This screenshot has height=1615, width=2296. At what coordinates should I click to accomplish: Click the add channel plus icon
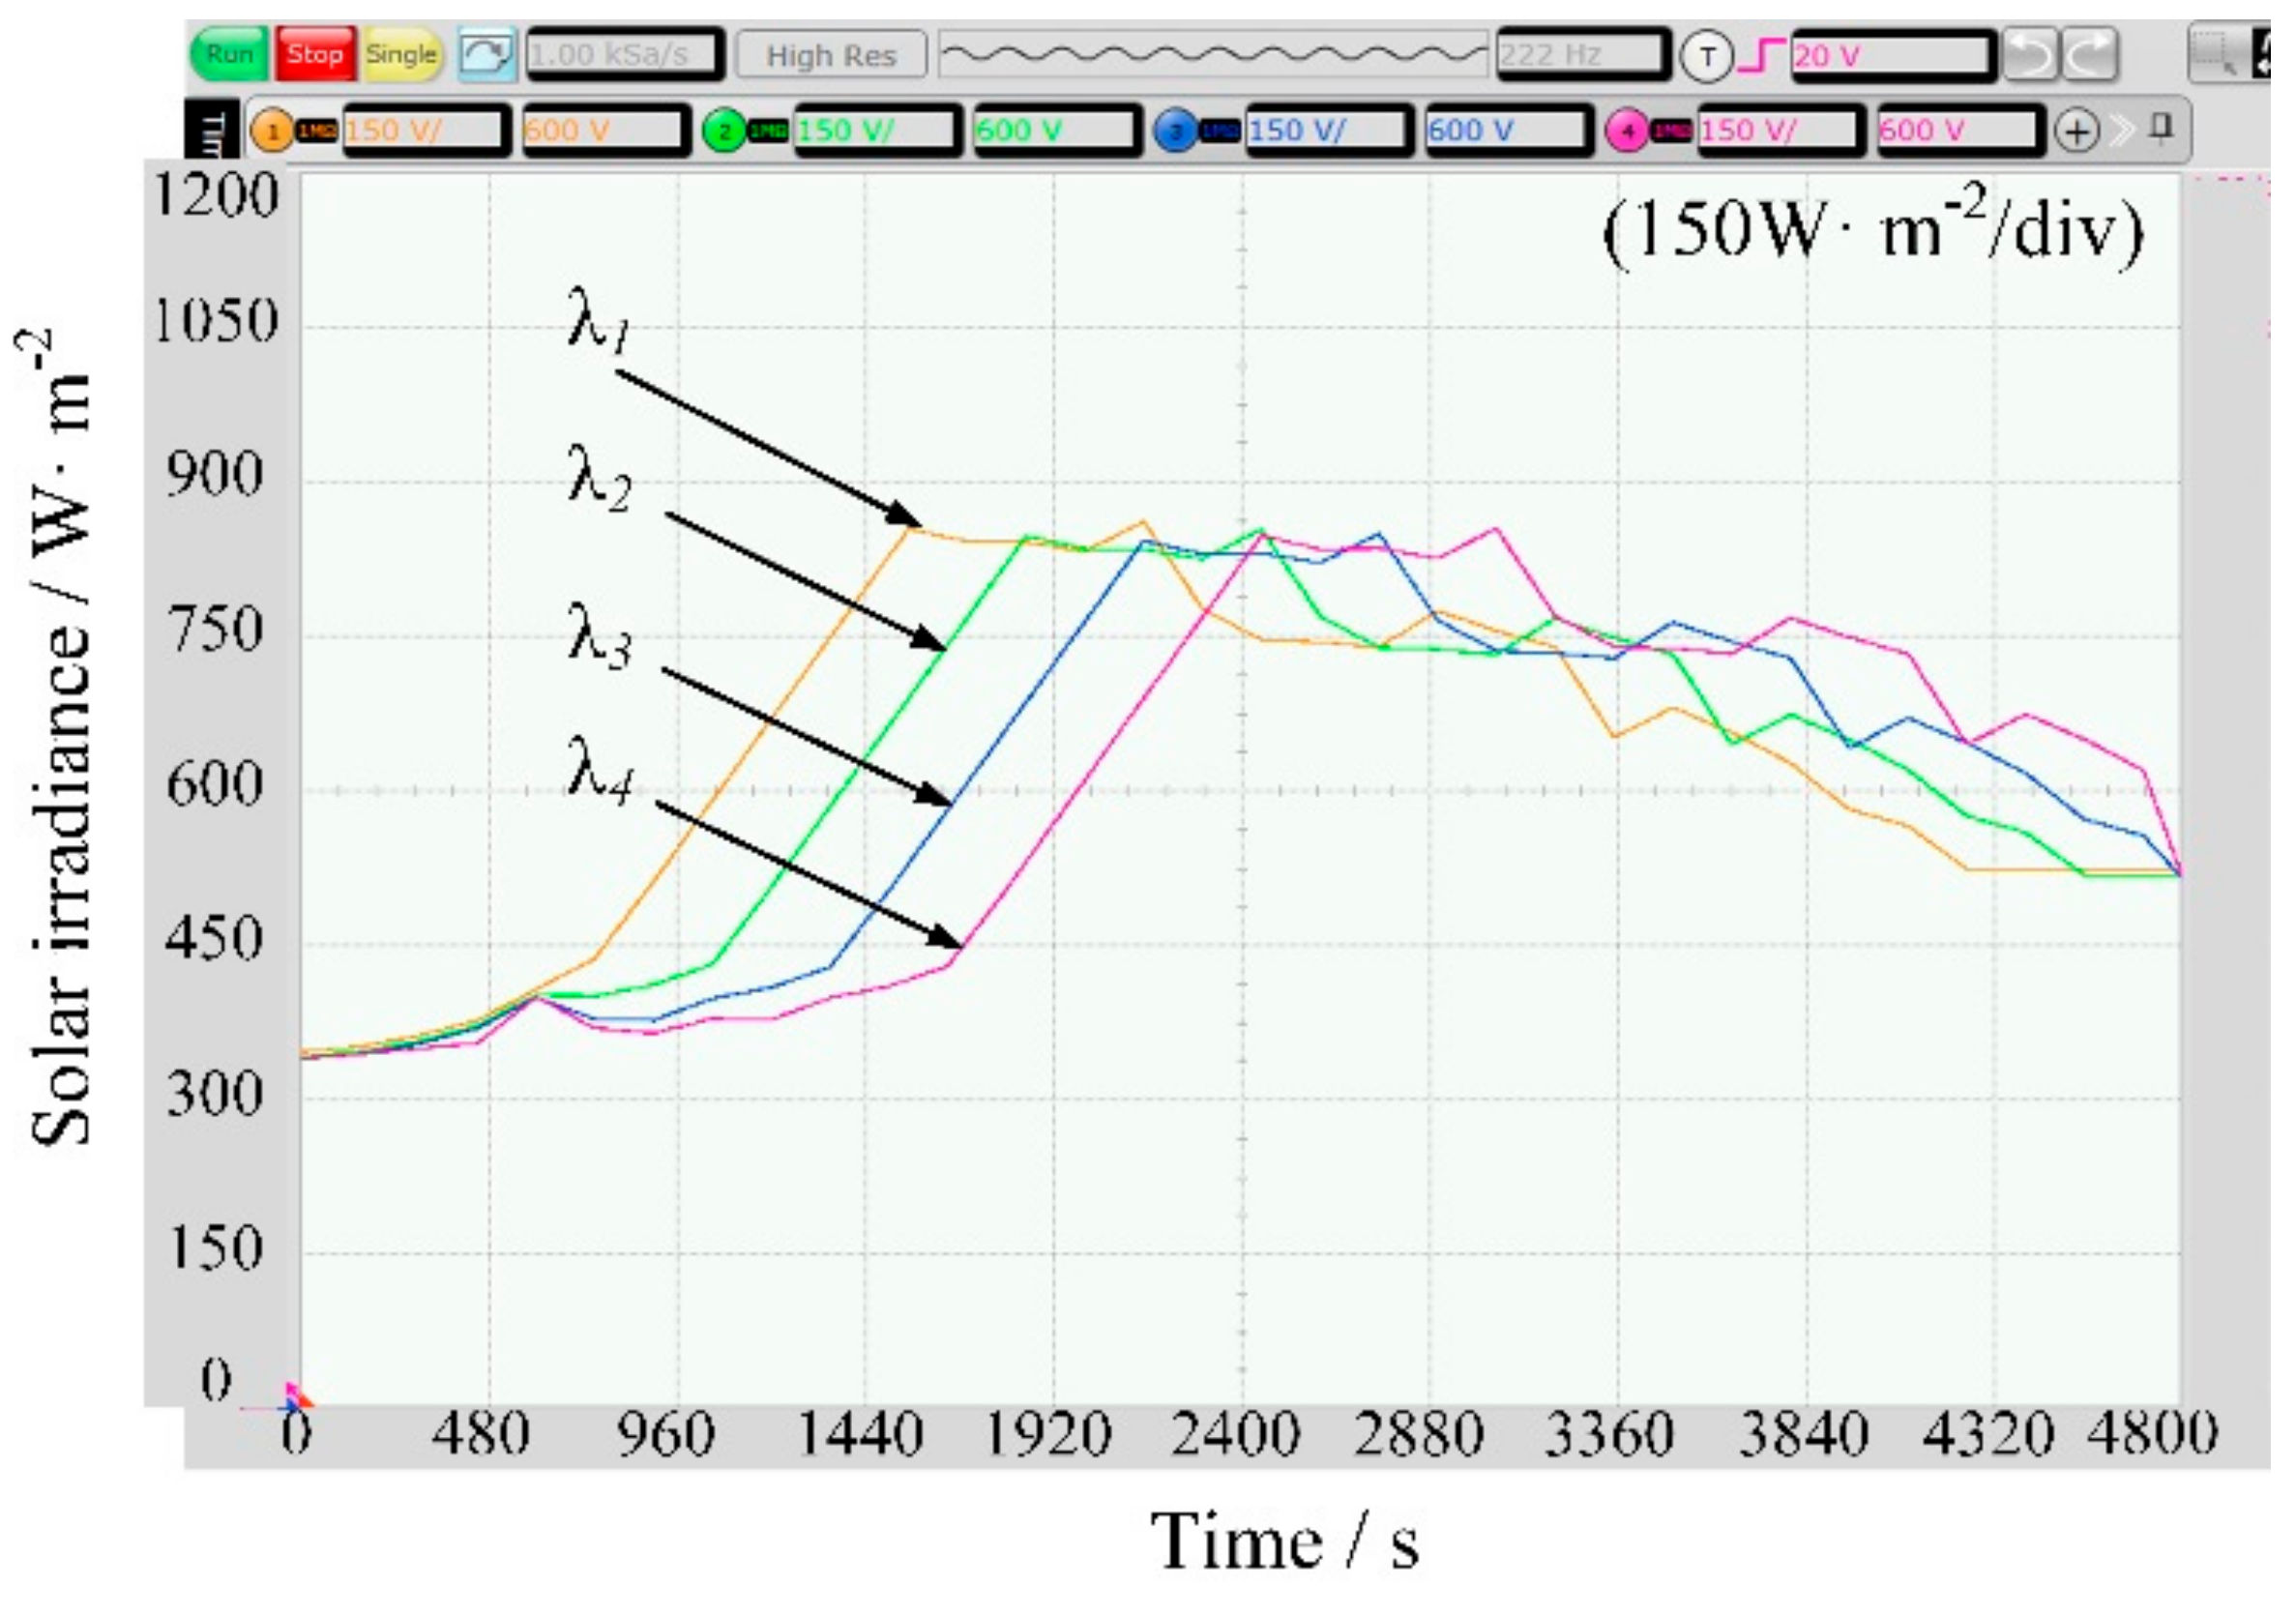point(2076,131)
